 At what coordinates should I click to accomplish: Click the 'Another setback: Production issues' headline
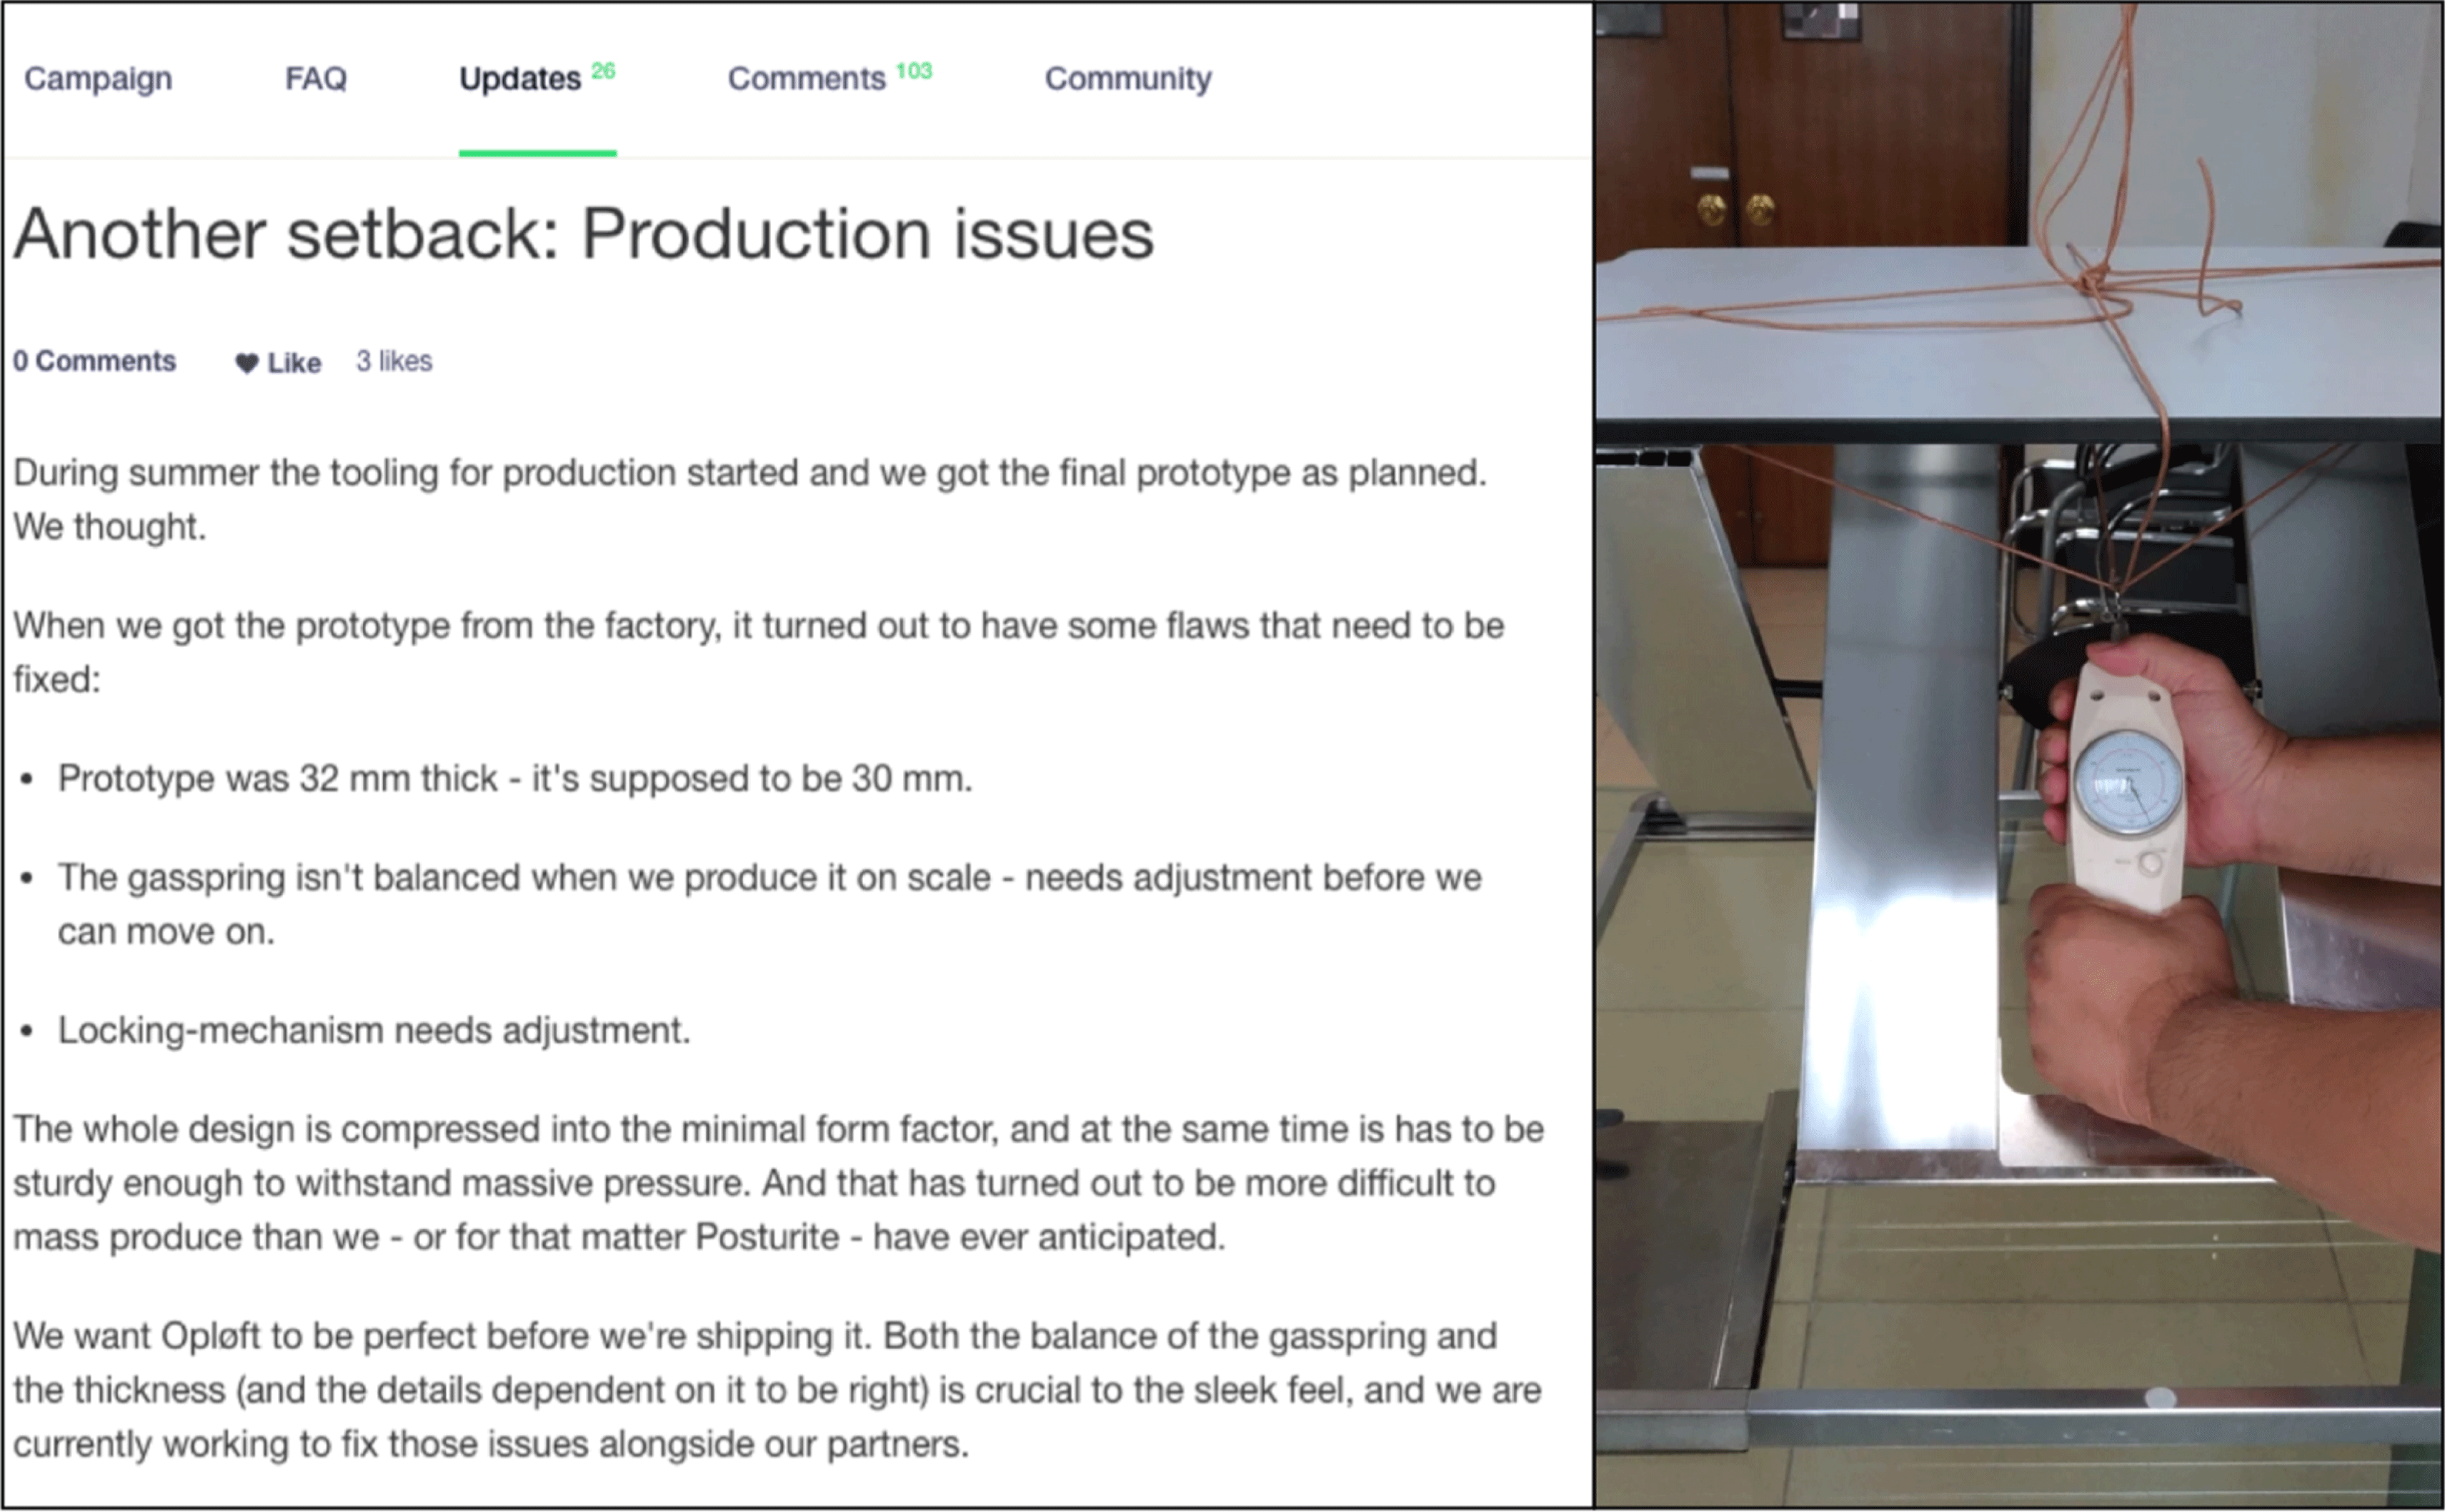pos(583,234)
